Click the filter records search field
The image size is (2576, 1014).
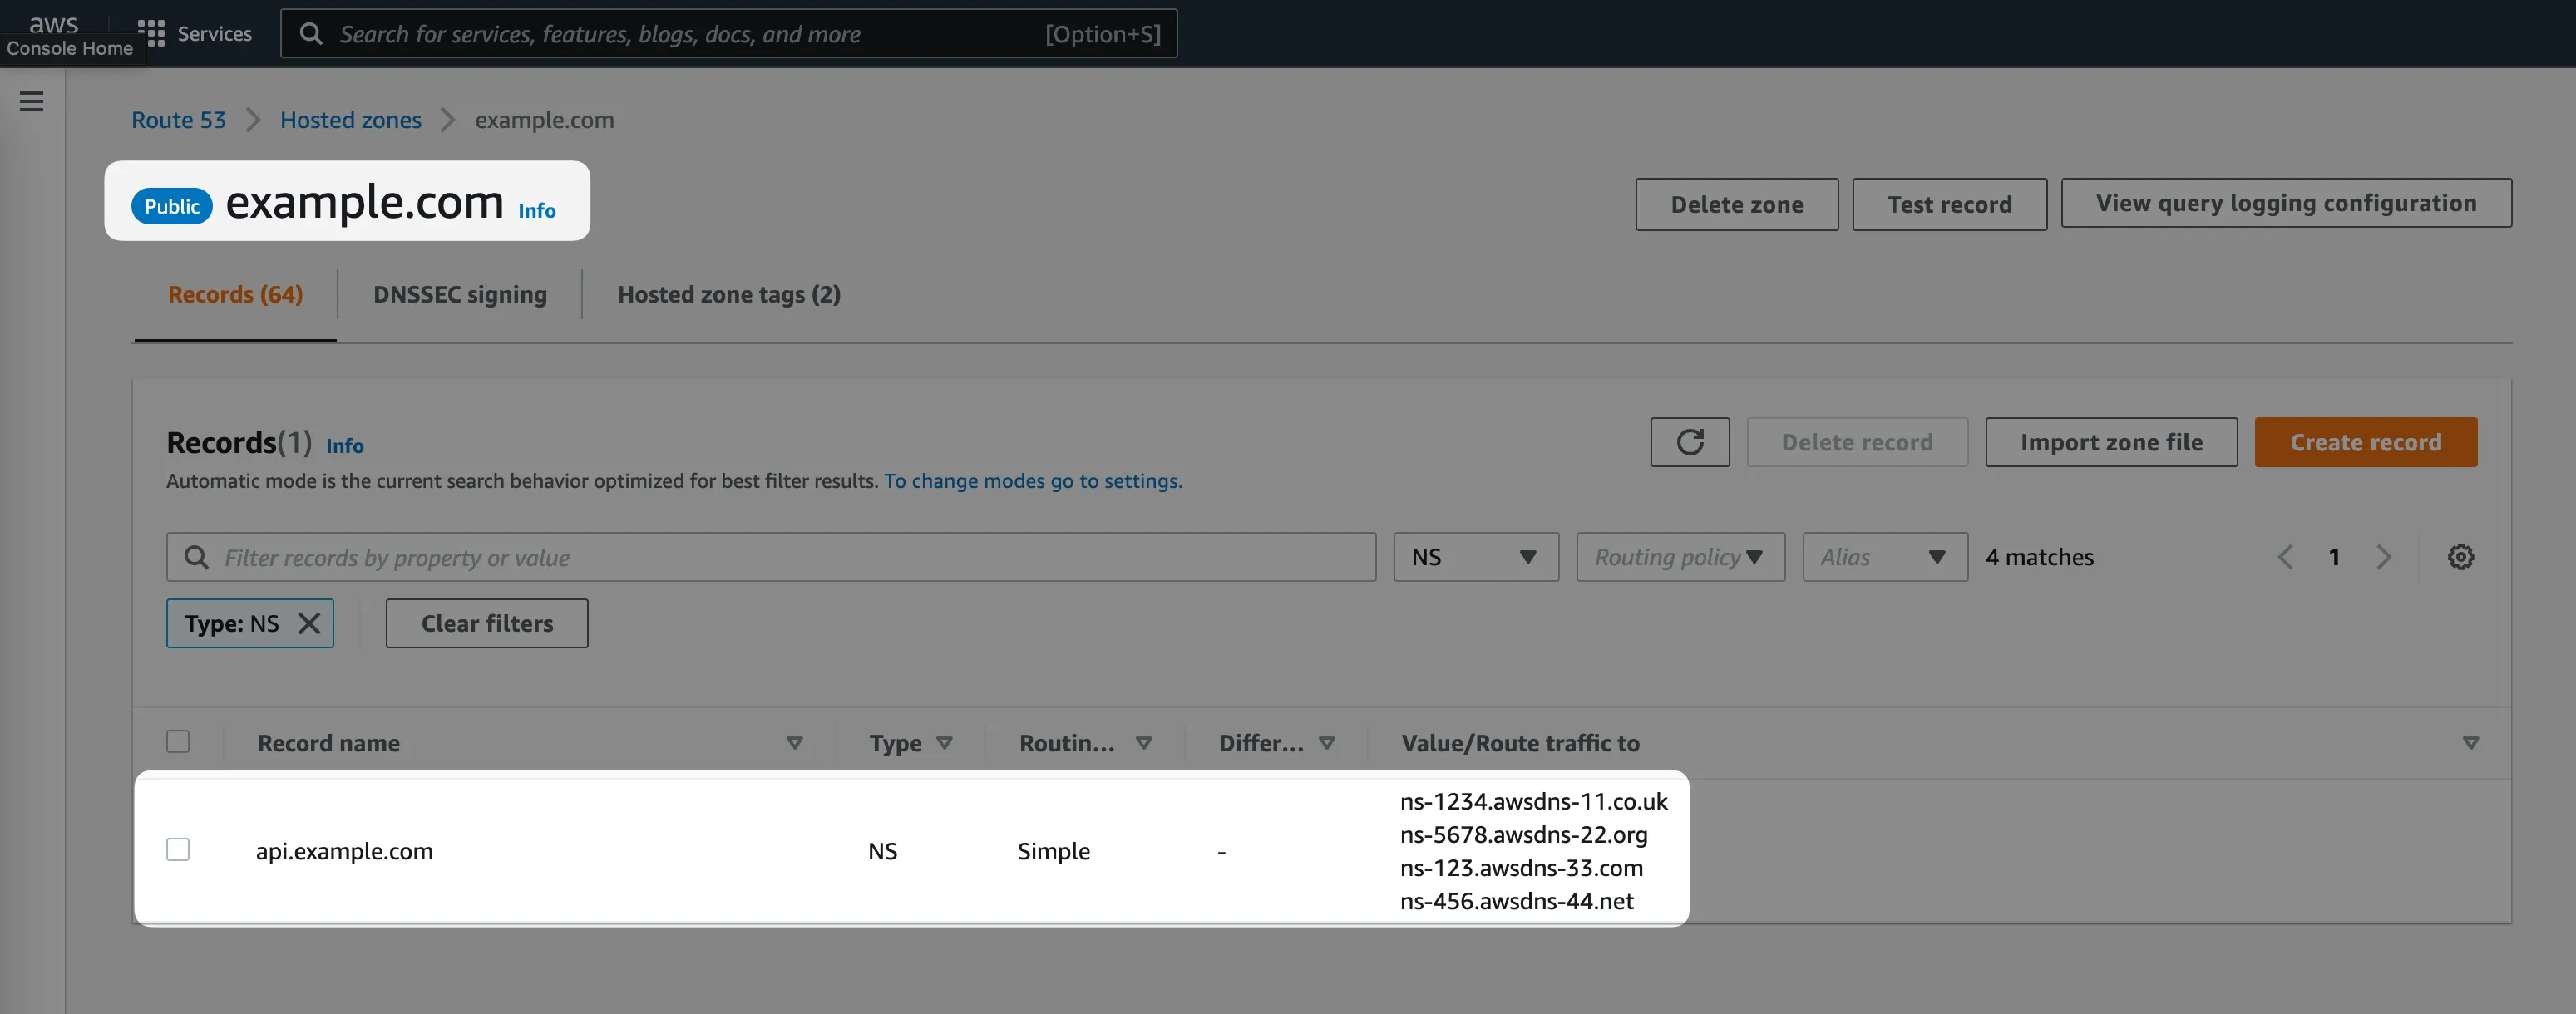coord(770,557)
